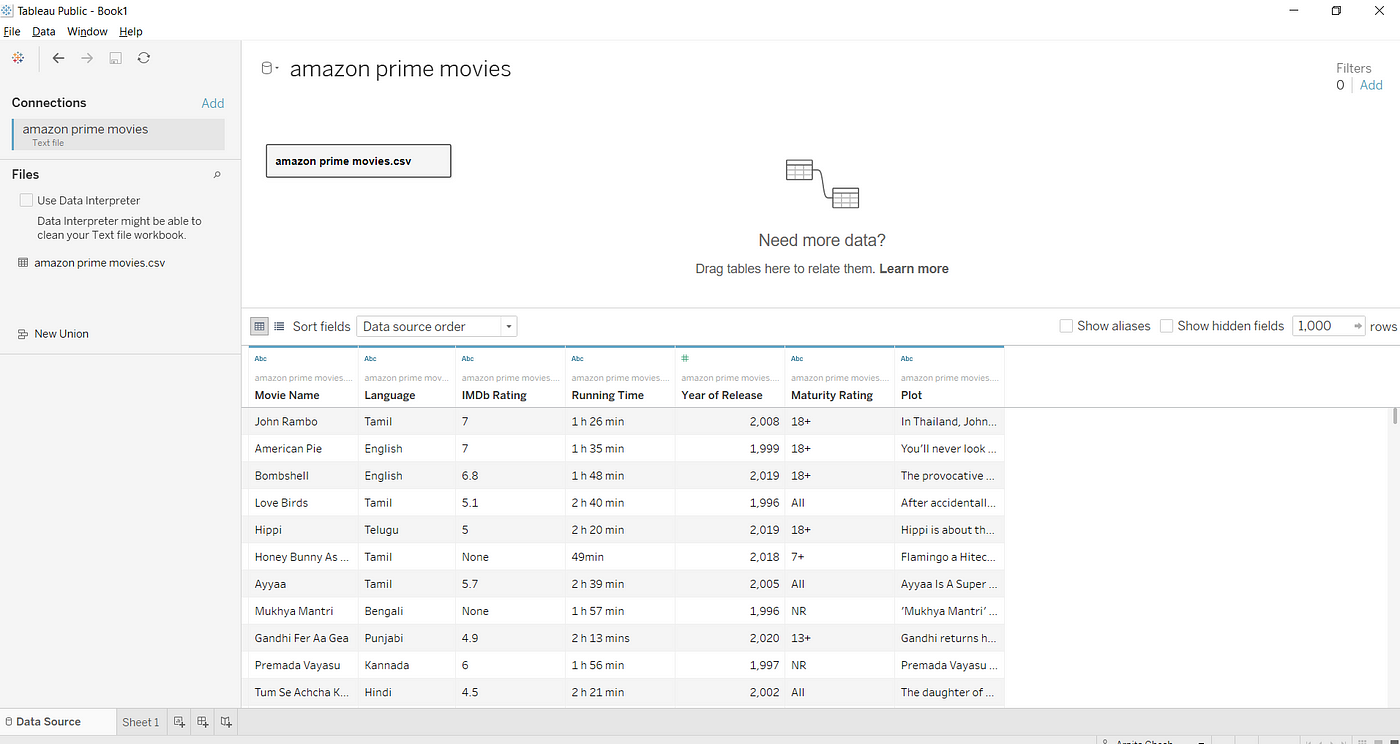Go back with the undo arrow
1400x744 pixels.
58,58
